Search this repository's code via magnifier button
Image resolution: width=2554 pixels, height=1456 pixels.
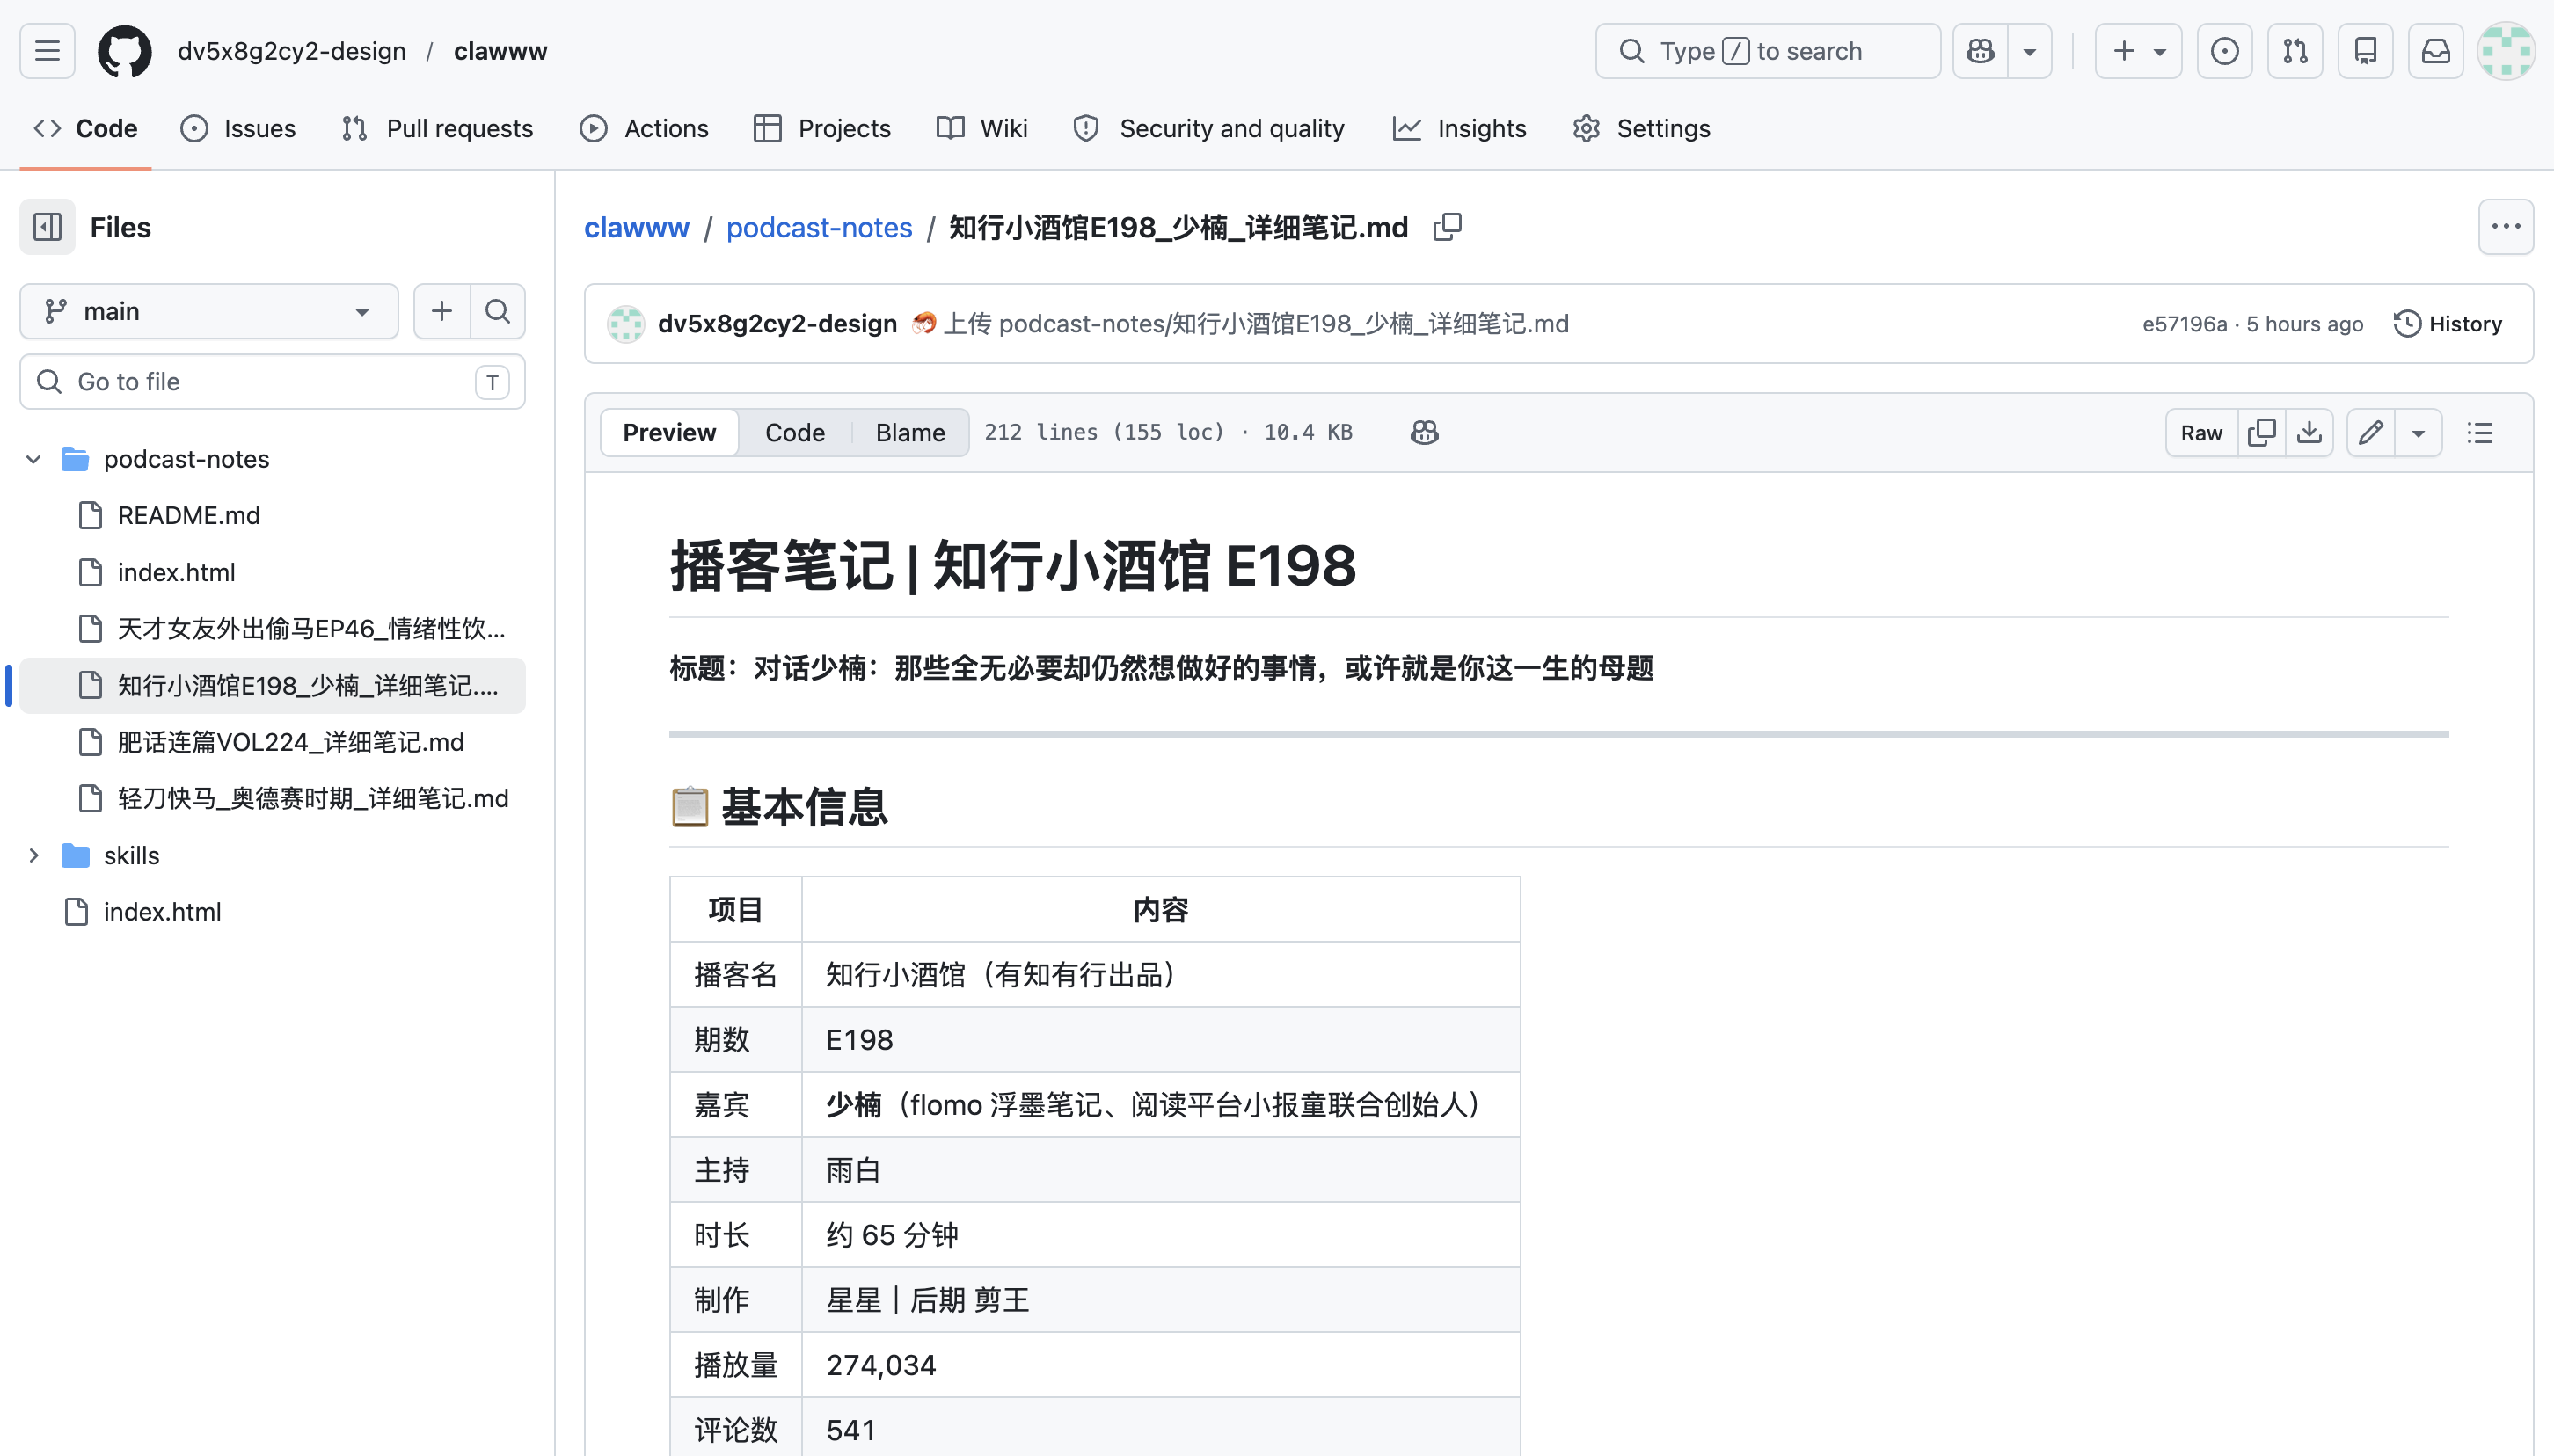click(x=497, y=311)
